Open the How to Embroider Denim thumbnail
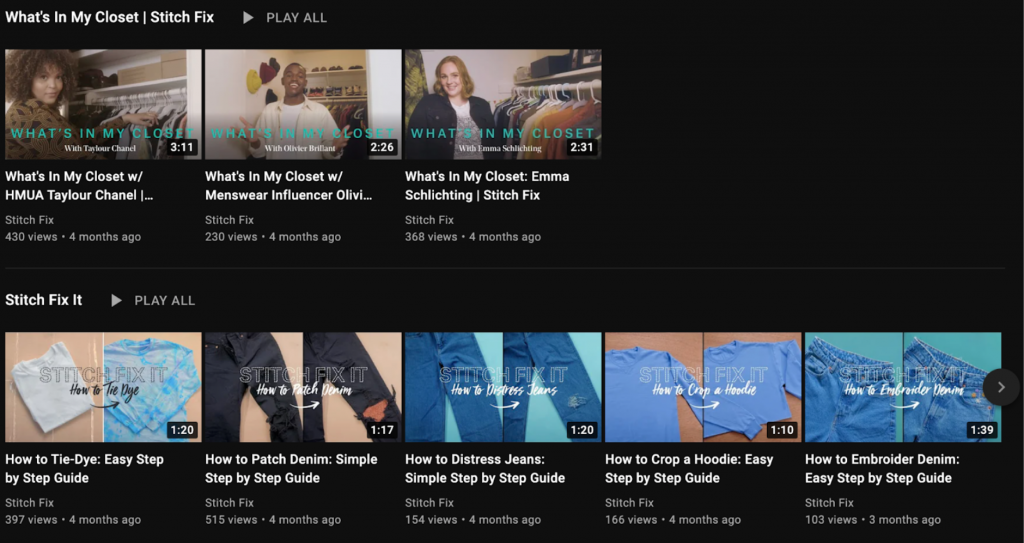The image size is (1024, 543). tap(903, 387)
